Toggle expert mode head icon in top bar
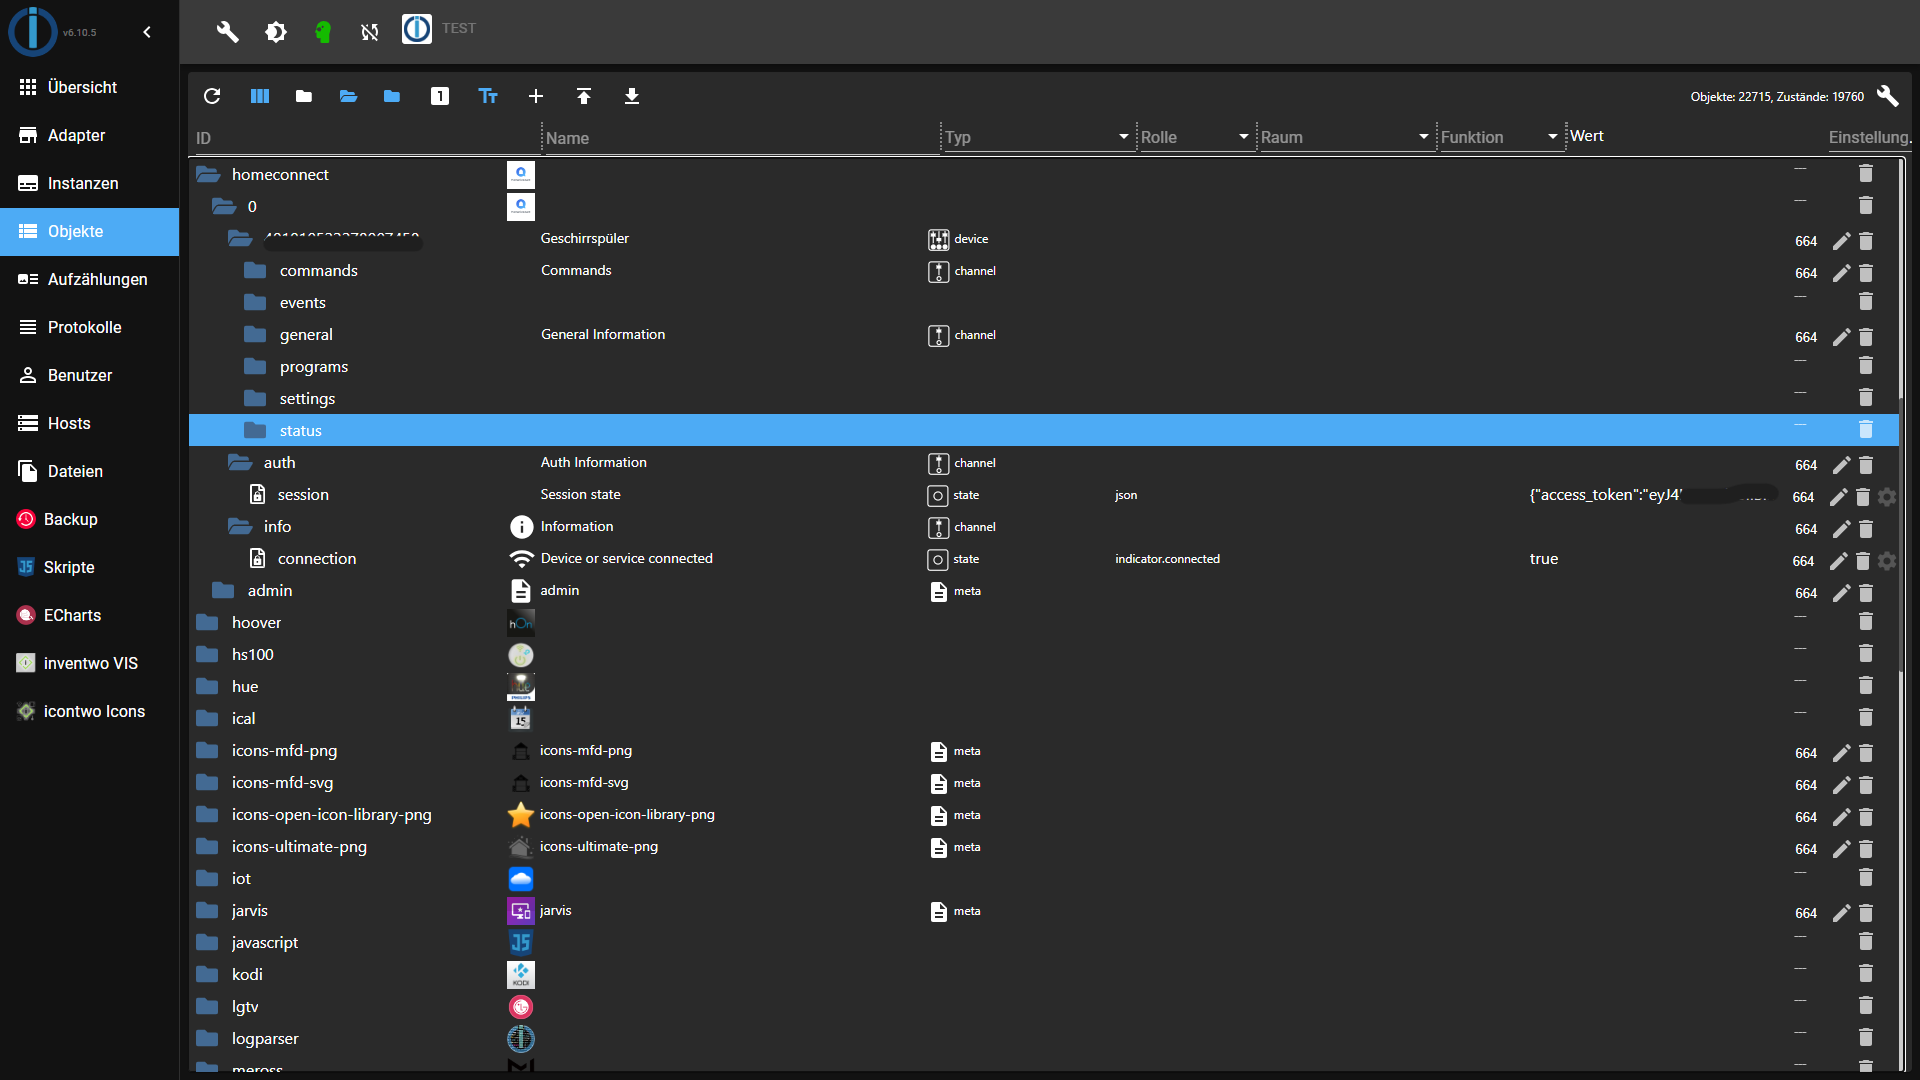This screenshot has width=1920, height=1080. click(323, 32)
